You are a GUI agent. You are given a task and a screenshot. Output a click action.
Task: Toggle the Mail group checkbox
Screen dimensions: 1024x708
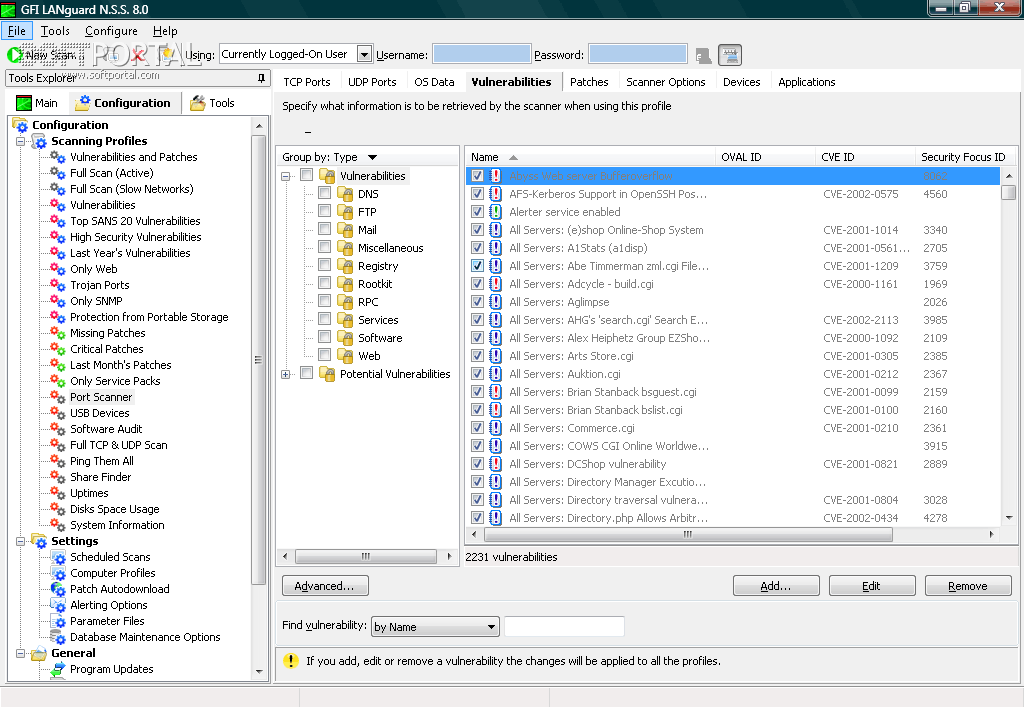tap(324, 229)
